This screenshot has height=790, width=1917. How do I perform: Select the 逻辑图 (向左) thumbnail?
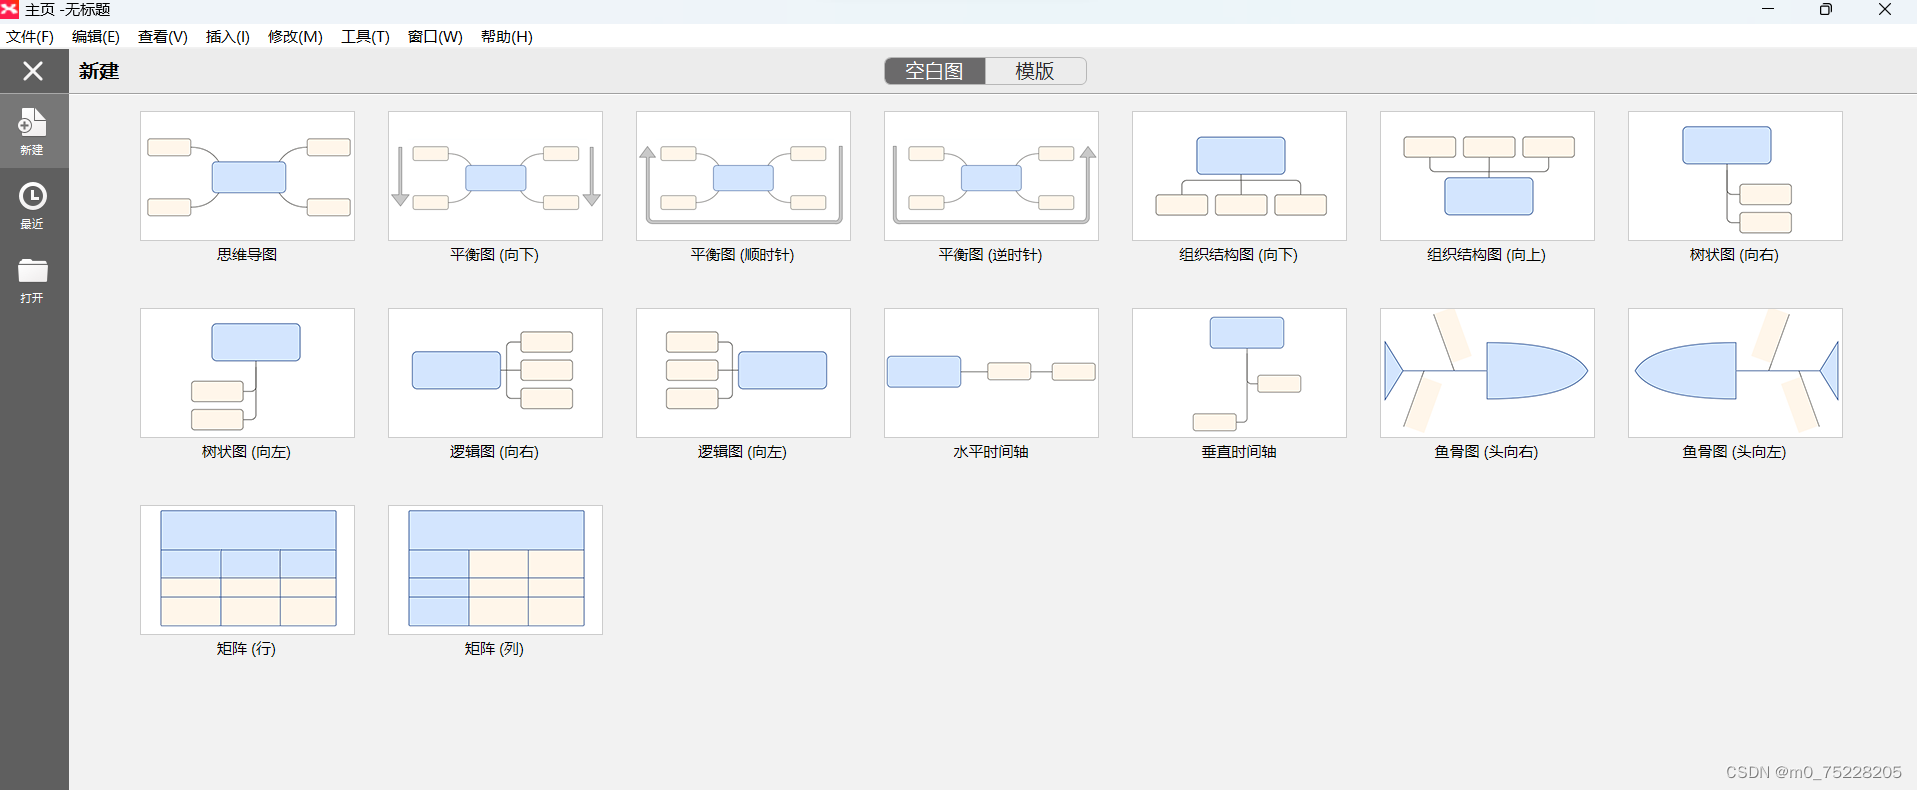pos(743,373)
